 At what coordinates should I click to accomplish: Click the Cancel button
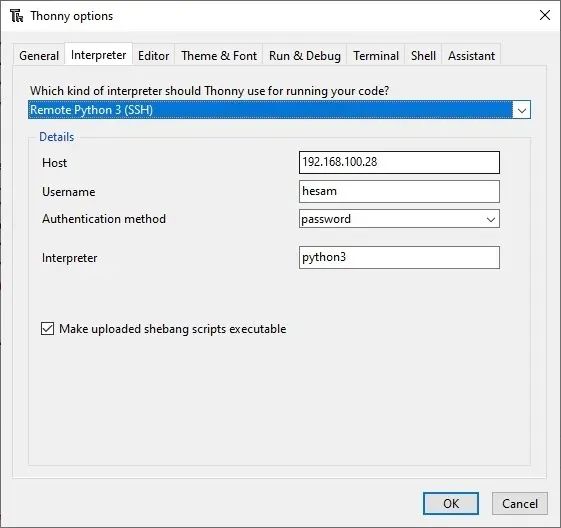(519, 503)
